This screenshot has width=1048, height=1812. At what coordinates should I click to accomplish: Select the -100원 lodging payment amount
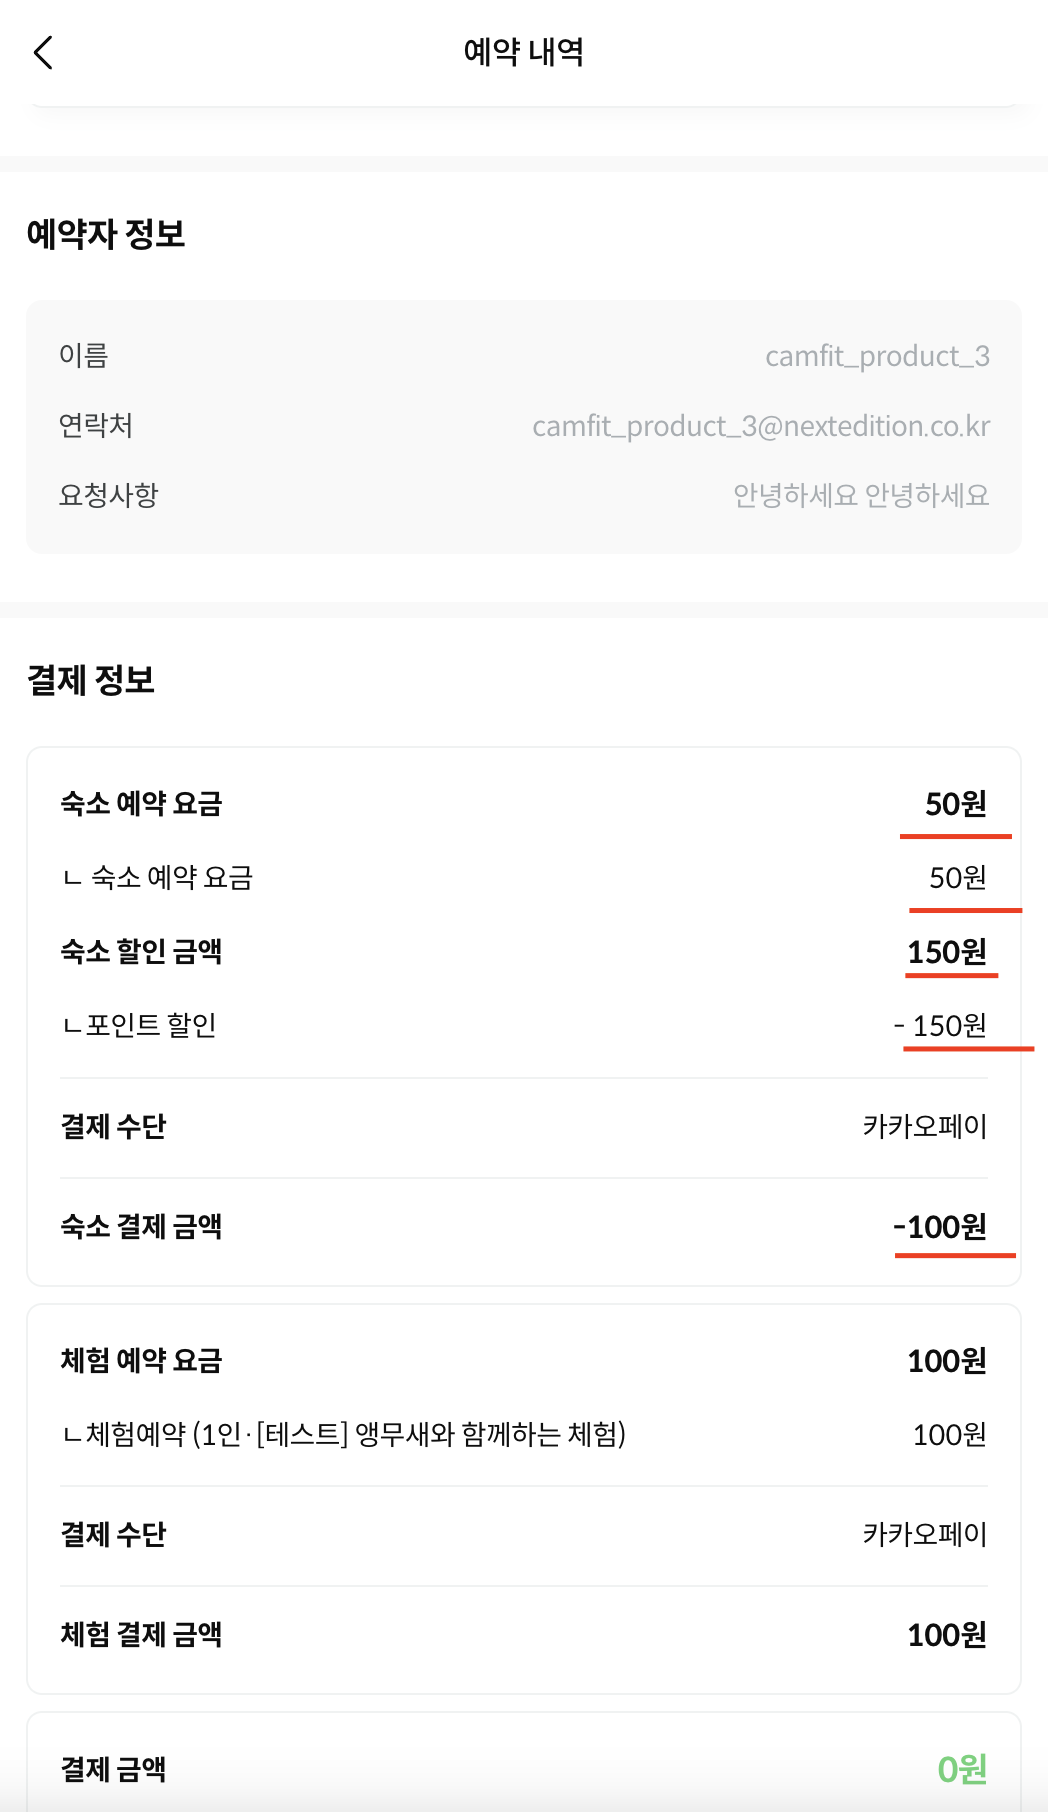click(x=940, y=1226)
